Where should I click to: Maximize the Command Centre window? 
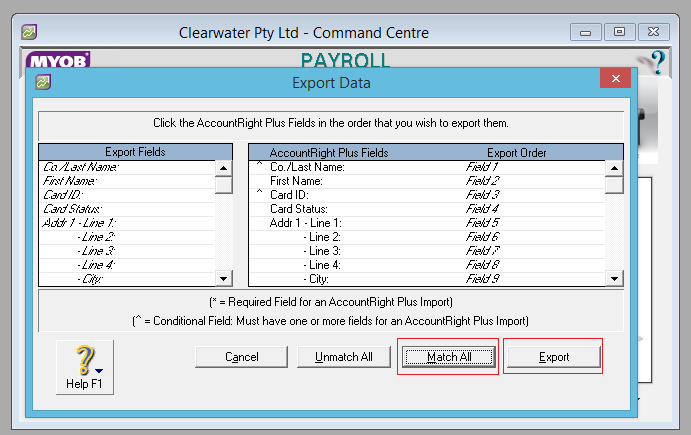(x=619, y=32)
